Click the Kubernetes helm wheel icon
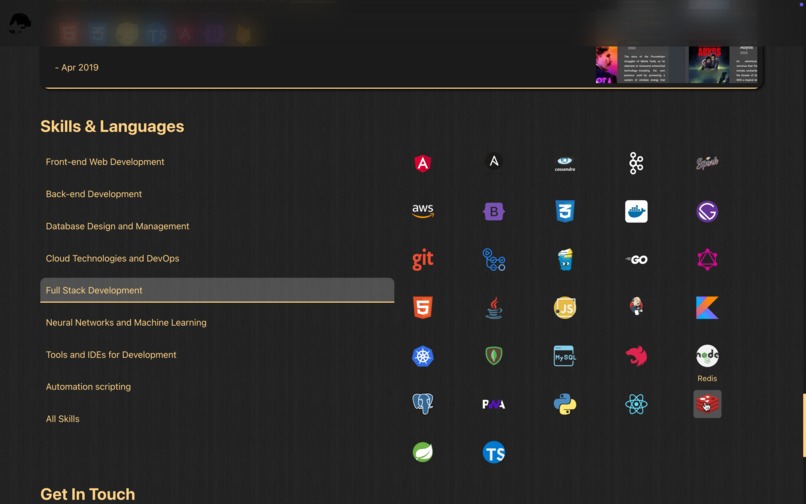806x504 pixels. [423, 356]
